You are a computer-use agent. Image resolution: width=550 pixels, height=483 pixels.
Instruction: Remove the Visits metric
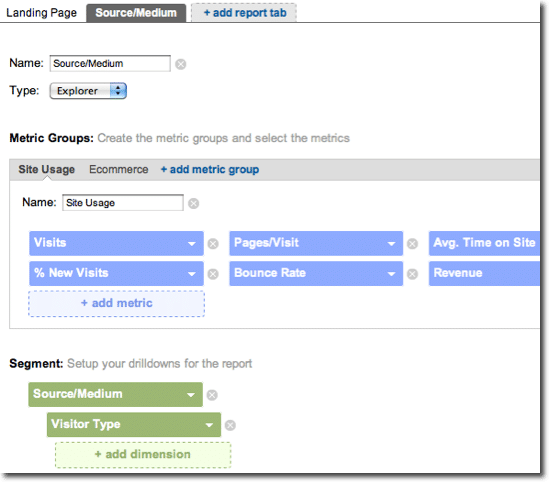[x=213, y=243]
